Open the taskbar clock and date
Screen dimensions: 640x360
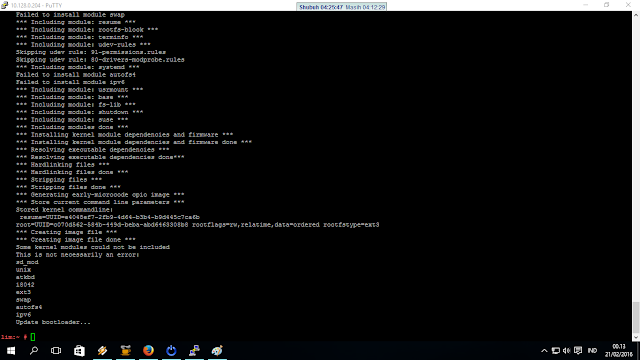[x=619, y=351]
